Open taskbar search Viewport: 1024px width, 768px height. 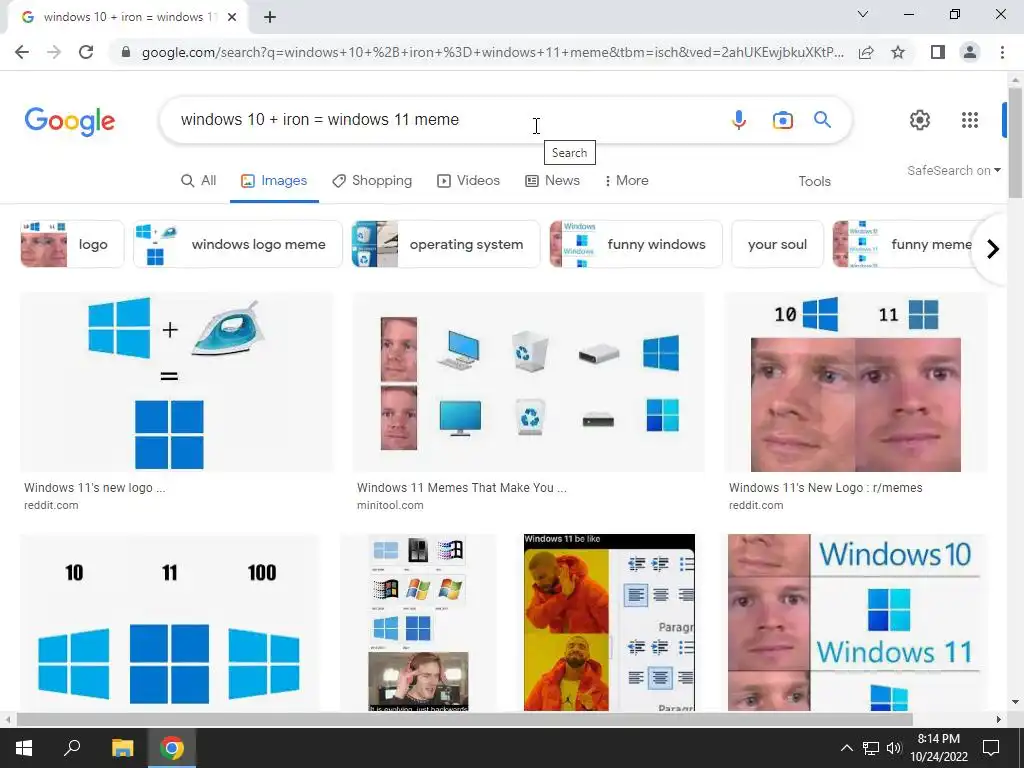[72, 748]
